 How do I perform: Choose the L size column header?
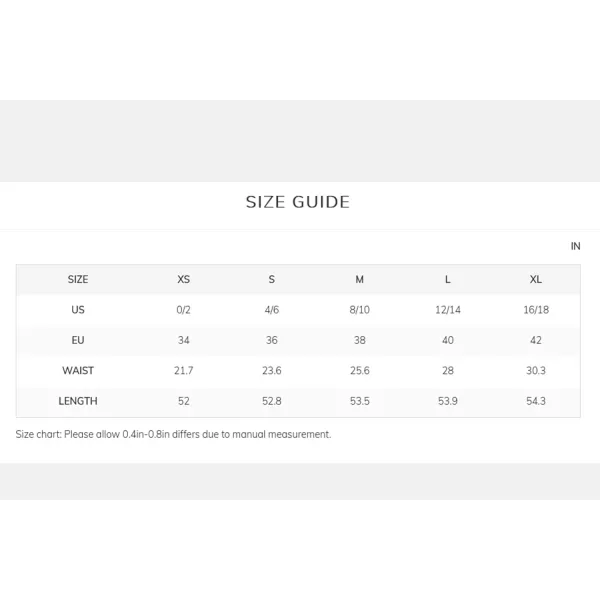click(x=448, y=279)
